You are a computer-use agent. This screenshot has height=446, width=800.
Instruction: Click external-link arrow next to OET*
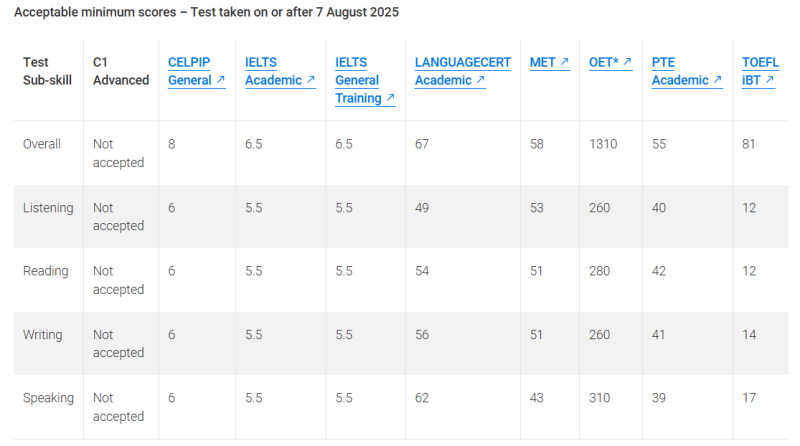click(x=627, y=62)
